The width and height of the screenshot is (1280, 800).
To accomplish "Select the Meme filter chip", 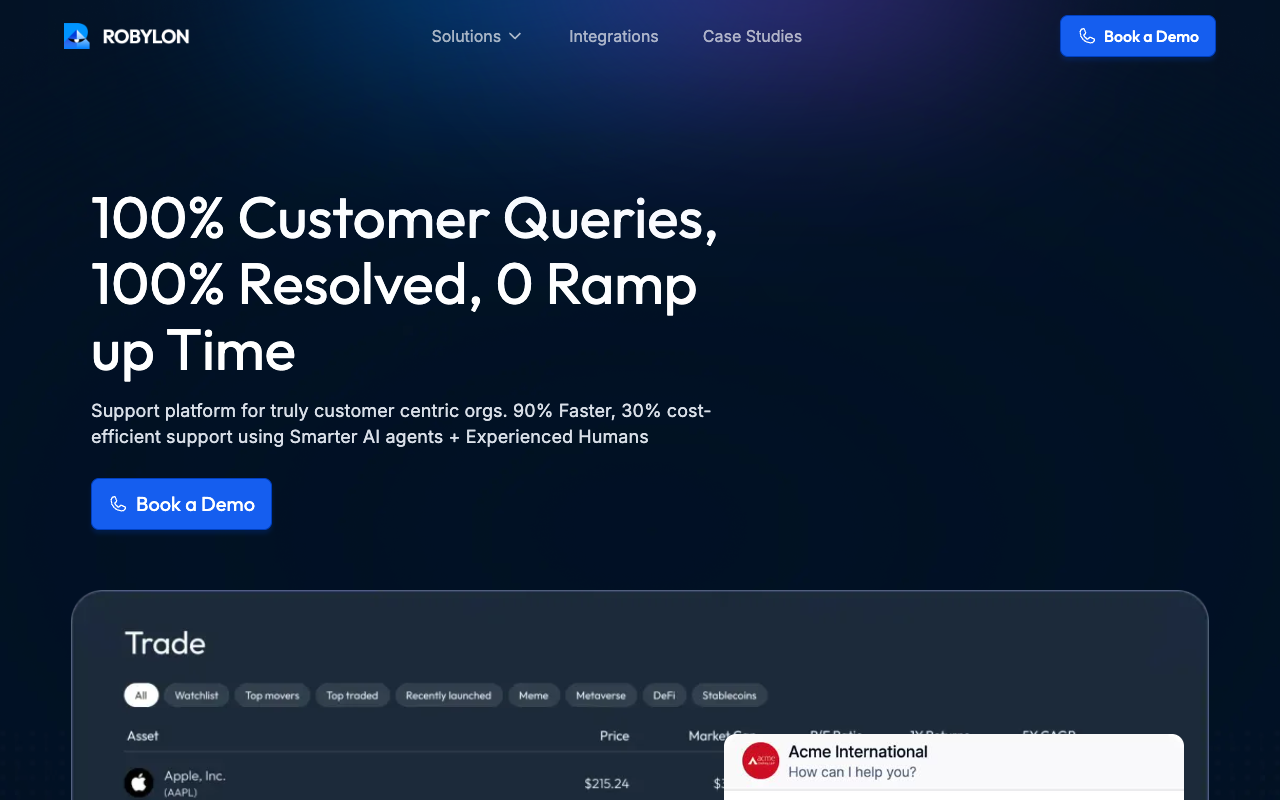I will (533, 695).
